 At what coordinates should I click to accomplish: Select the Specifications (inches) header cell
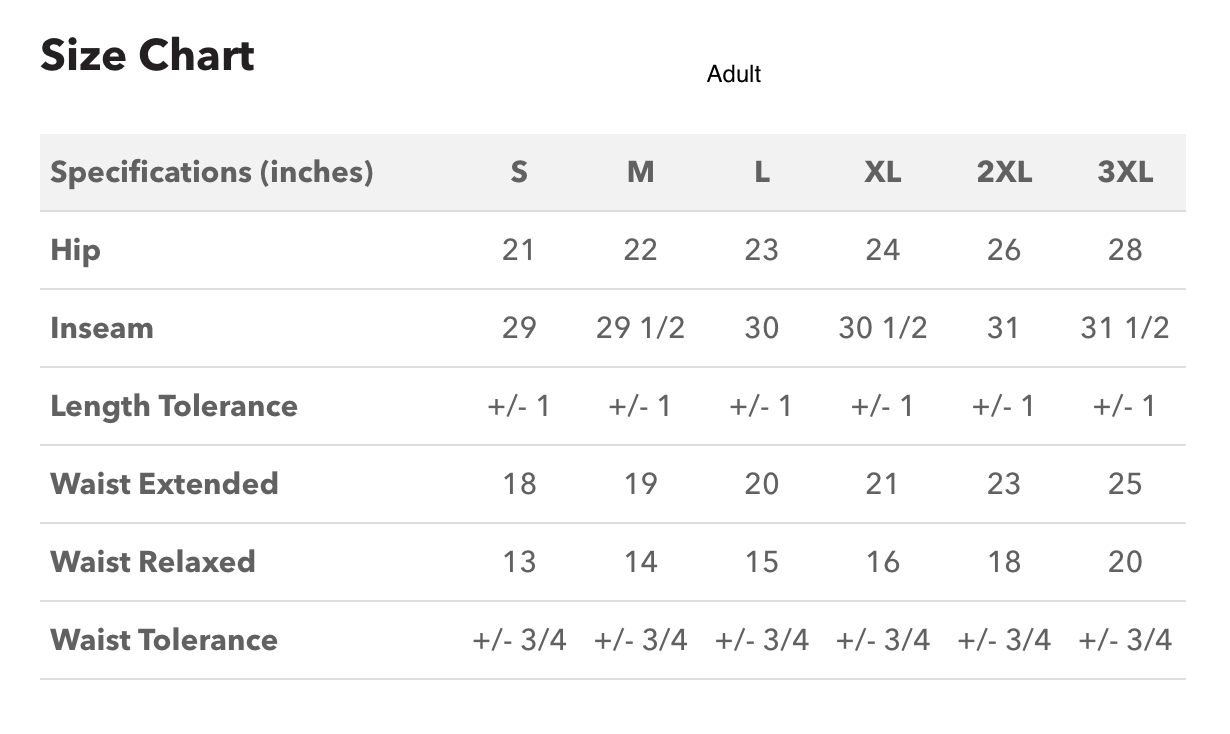point(212,172)
